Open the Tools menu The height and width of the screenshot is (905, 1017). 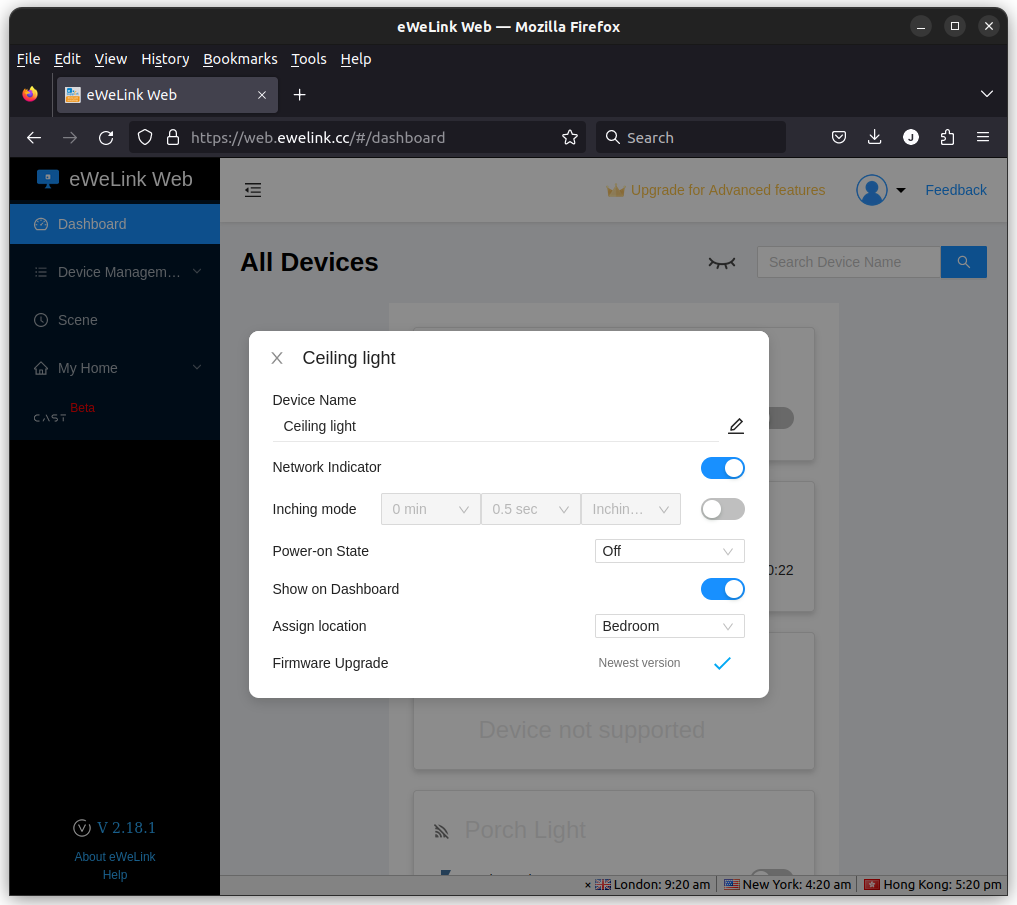(x=309, y=59)
